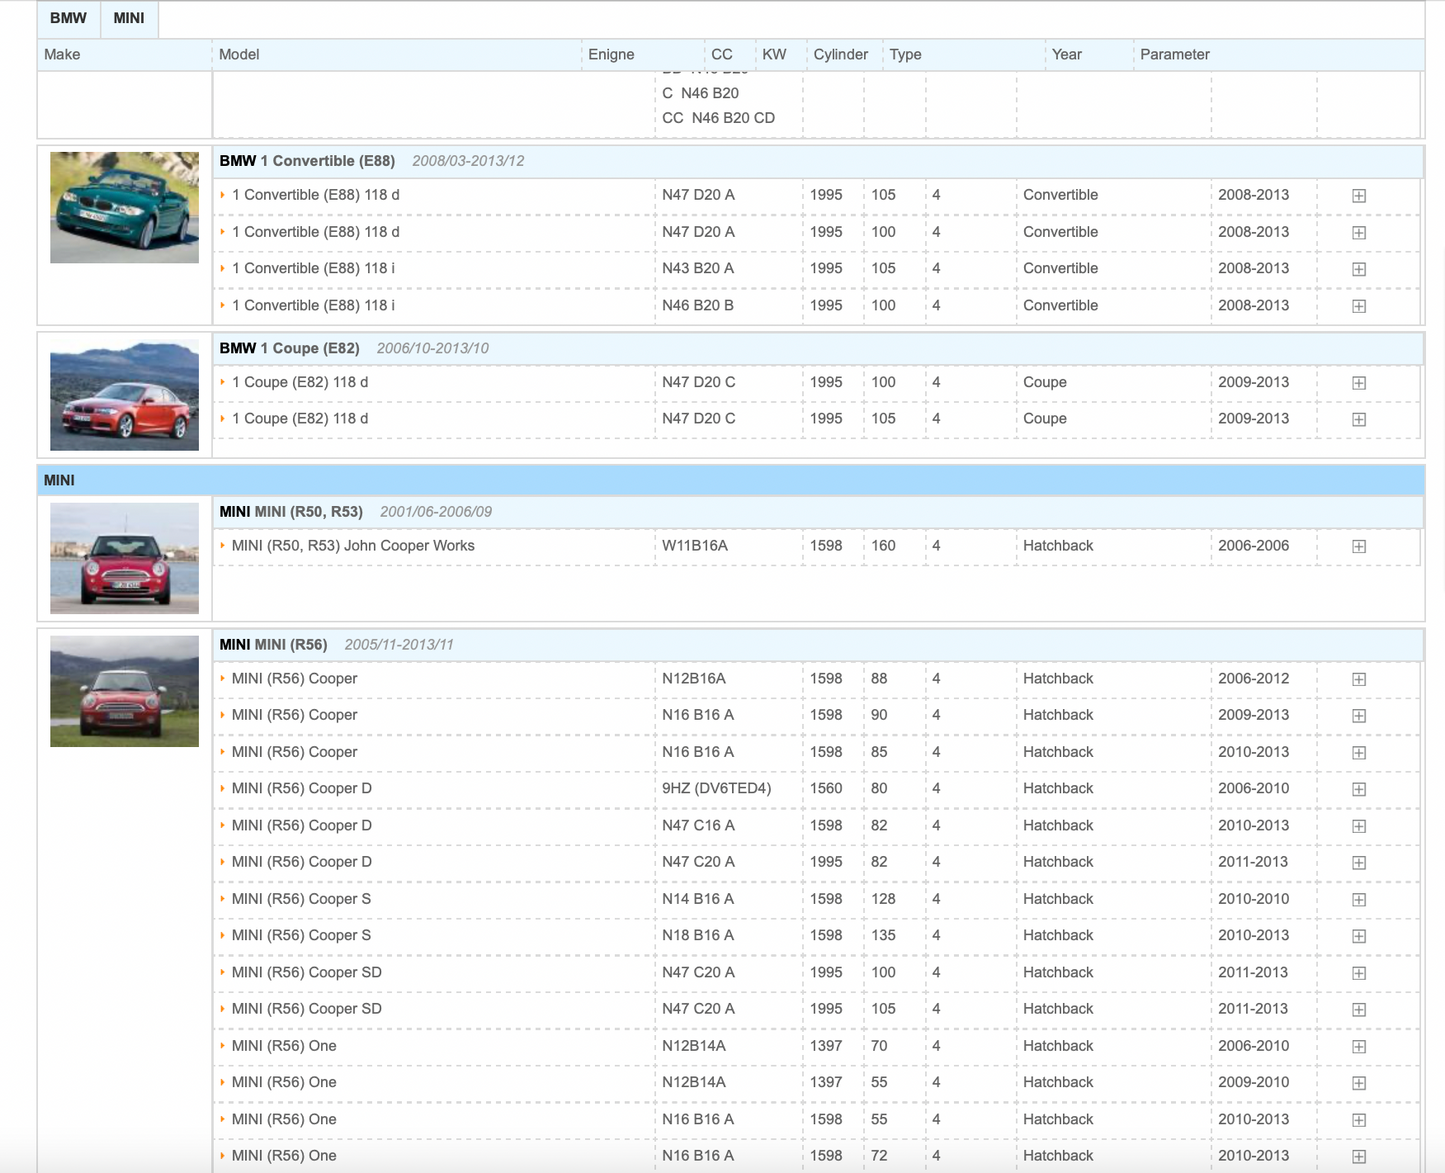Click the Model column header
Image resolution: width=1445 pixels, height=1173 pixels.
click(239, 55)
